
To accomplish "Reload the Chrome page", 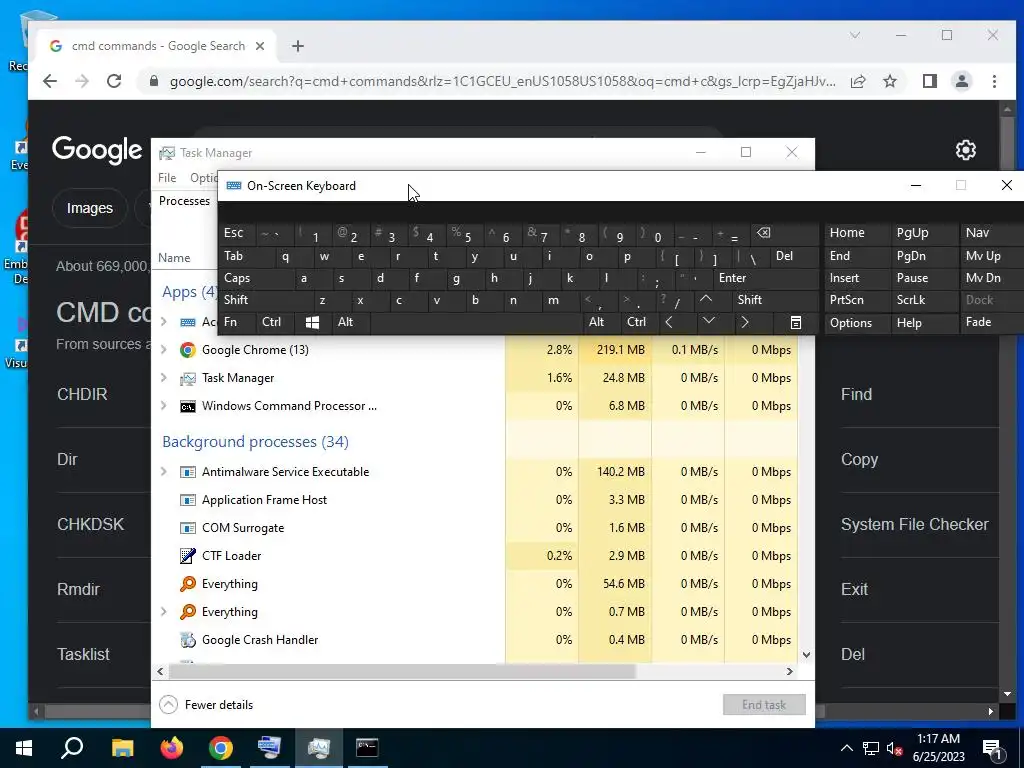I will (x=114, y=81).
